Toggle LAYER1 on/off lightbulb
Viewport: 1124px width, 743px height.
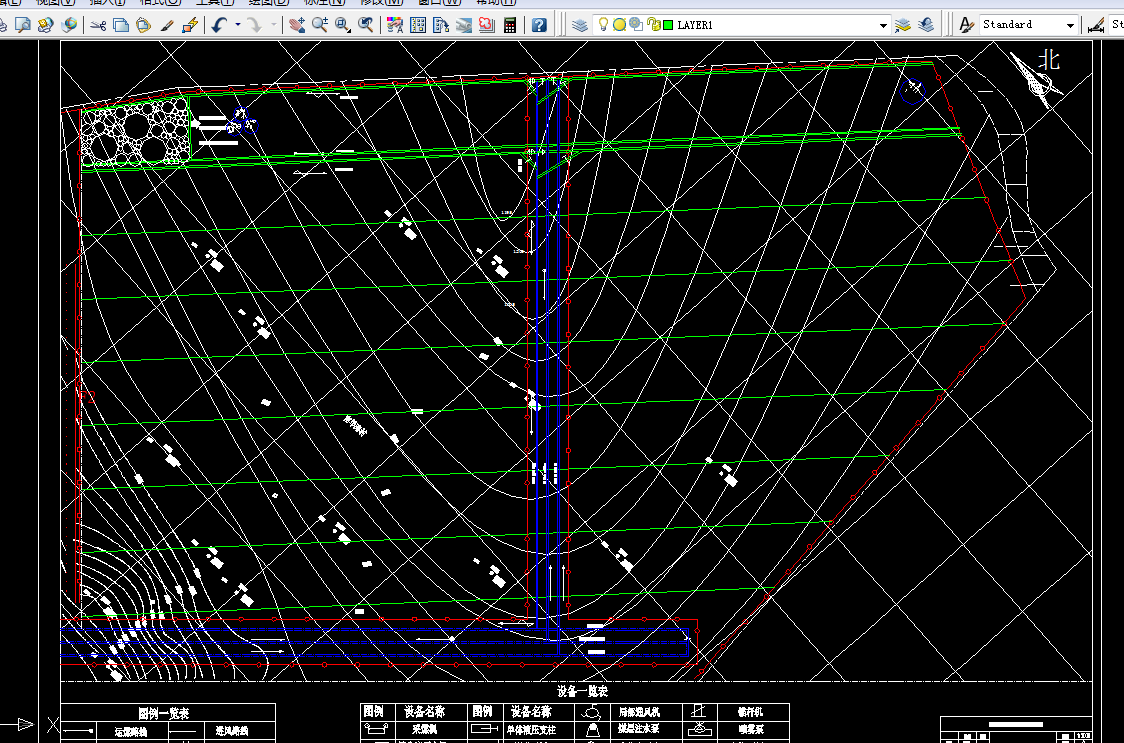[x=604, y=25]
